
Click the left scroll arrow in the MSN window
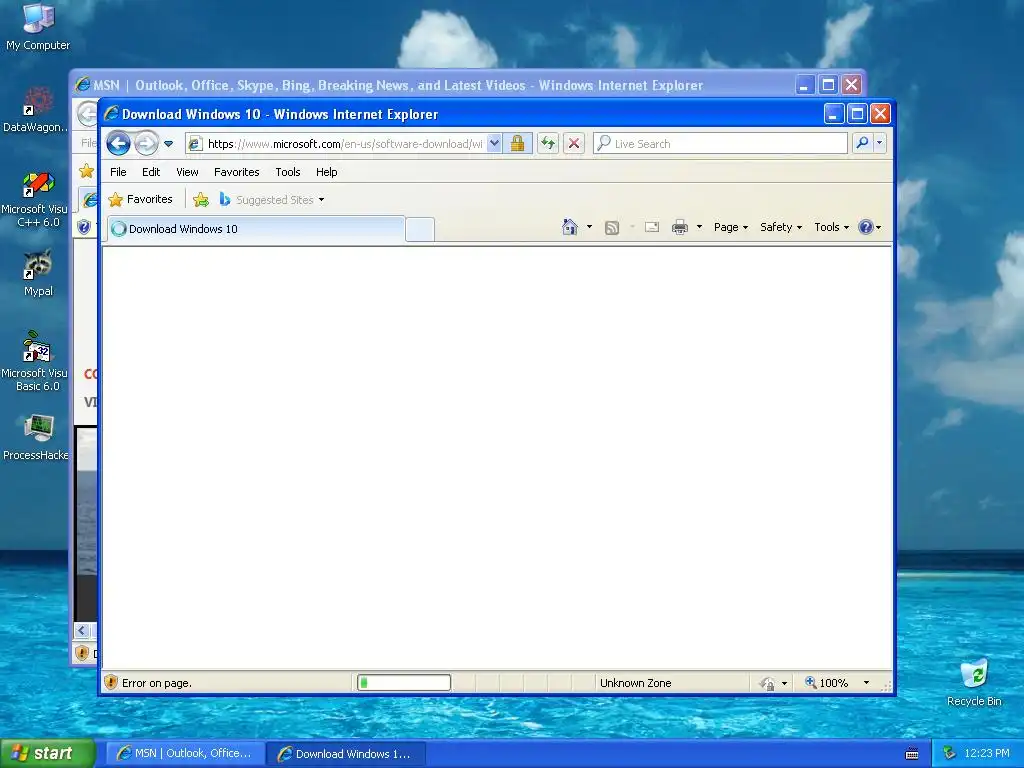click(82, 630)
